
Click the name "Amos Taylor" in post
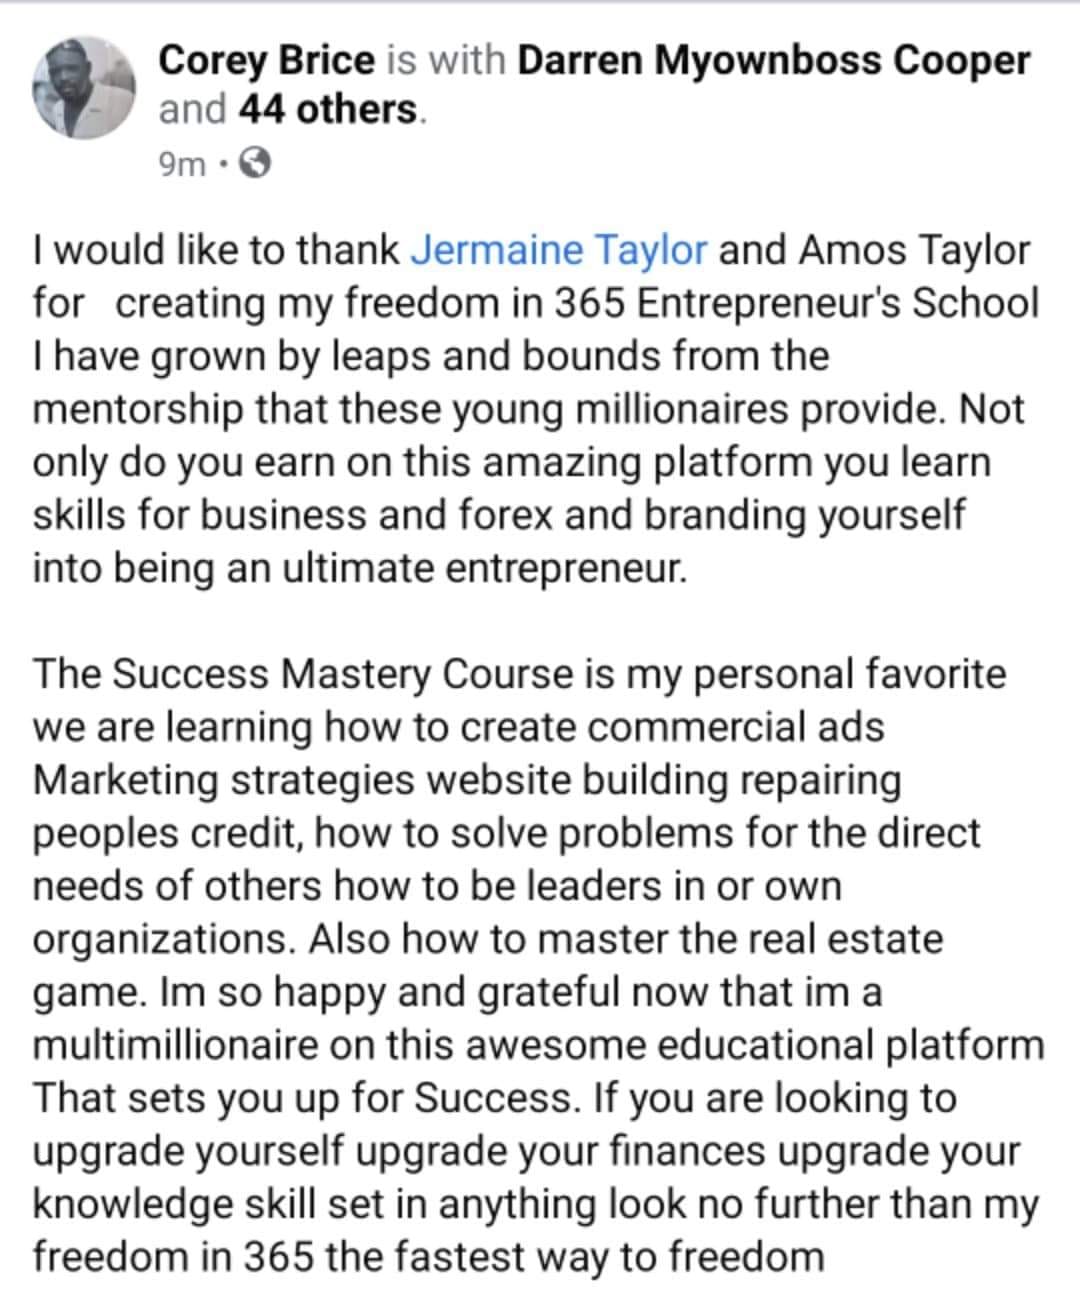coord(914,249)
